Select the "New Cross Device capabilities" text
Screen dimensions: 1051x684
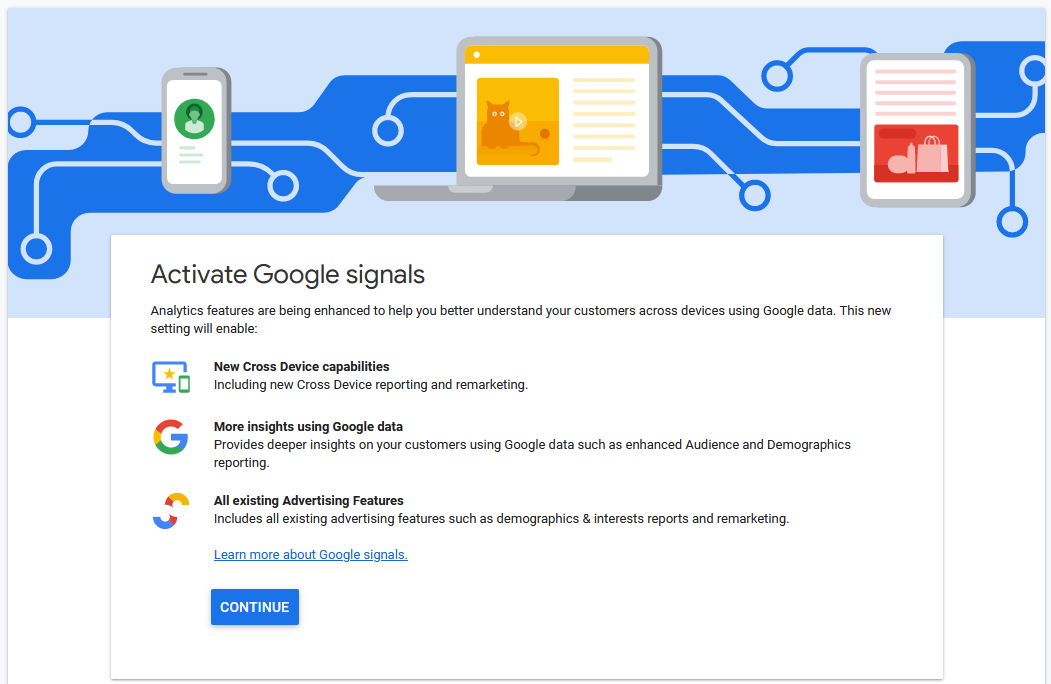coord(301,366)
